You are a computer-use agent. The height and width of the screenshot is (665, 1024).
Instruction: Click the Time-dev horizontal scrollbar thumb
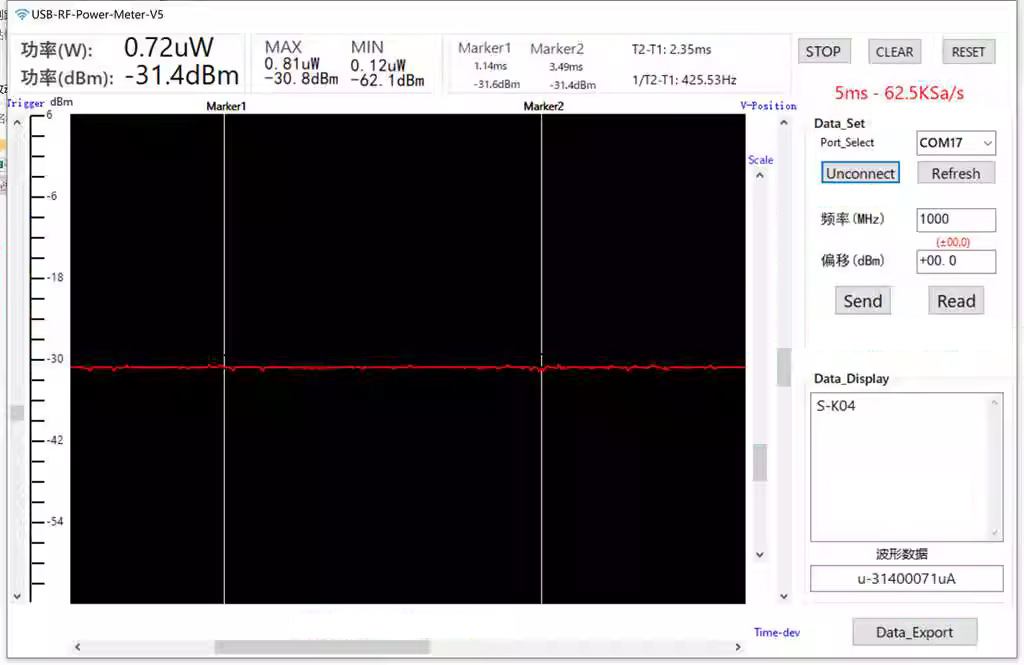pos(322,647)
